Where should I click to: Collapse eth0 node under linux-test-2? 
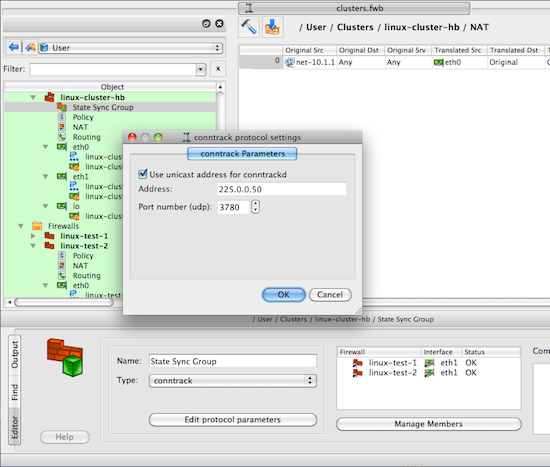pyautogui.click(x=46, y=285)
